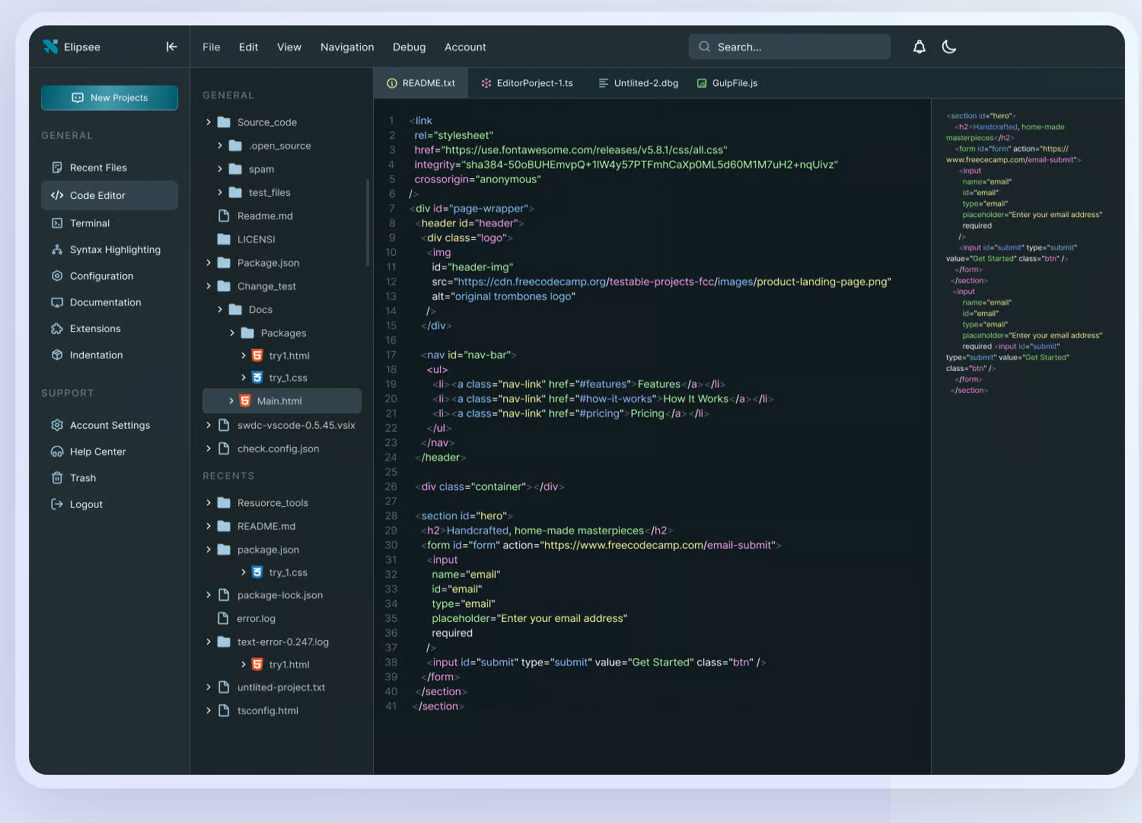Click the Elipsee logo icon

click(50, 47)
